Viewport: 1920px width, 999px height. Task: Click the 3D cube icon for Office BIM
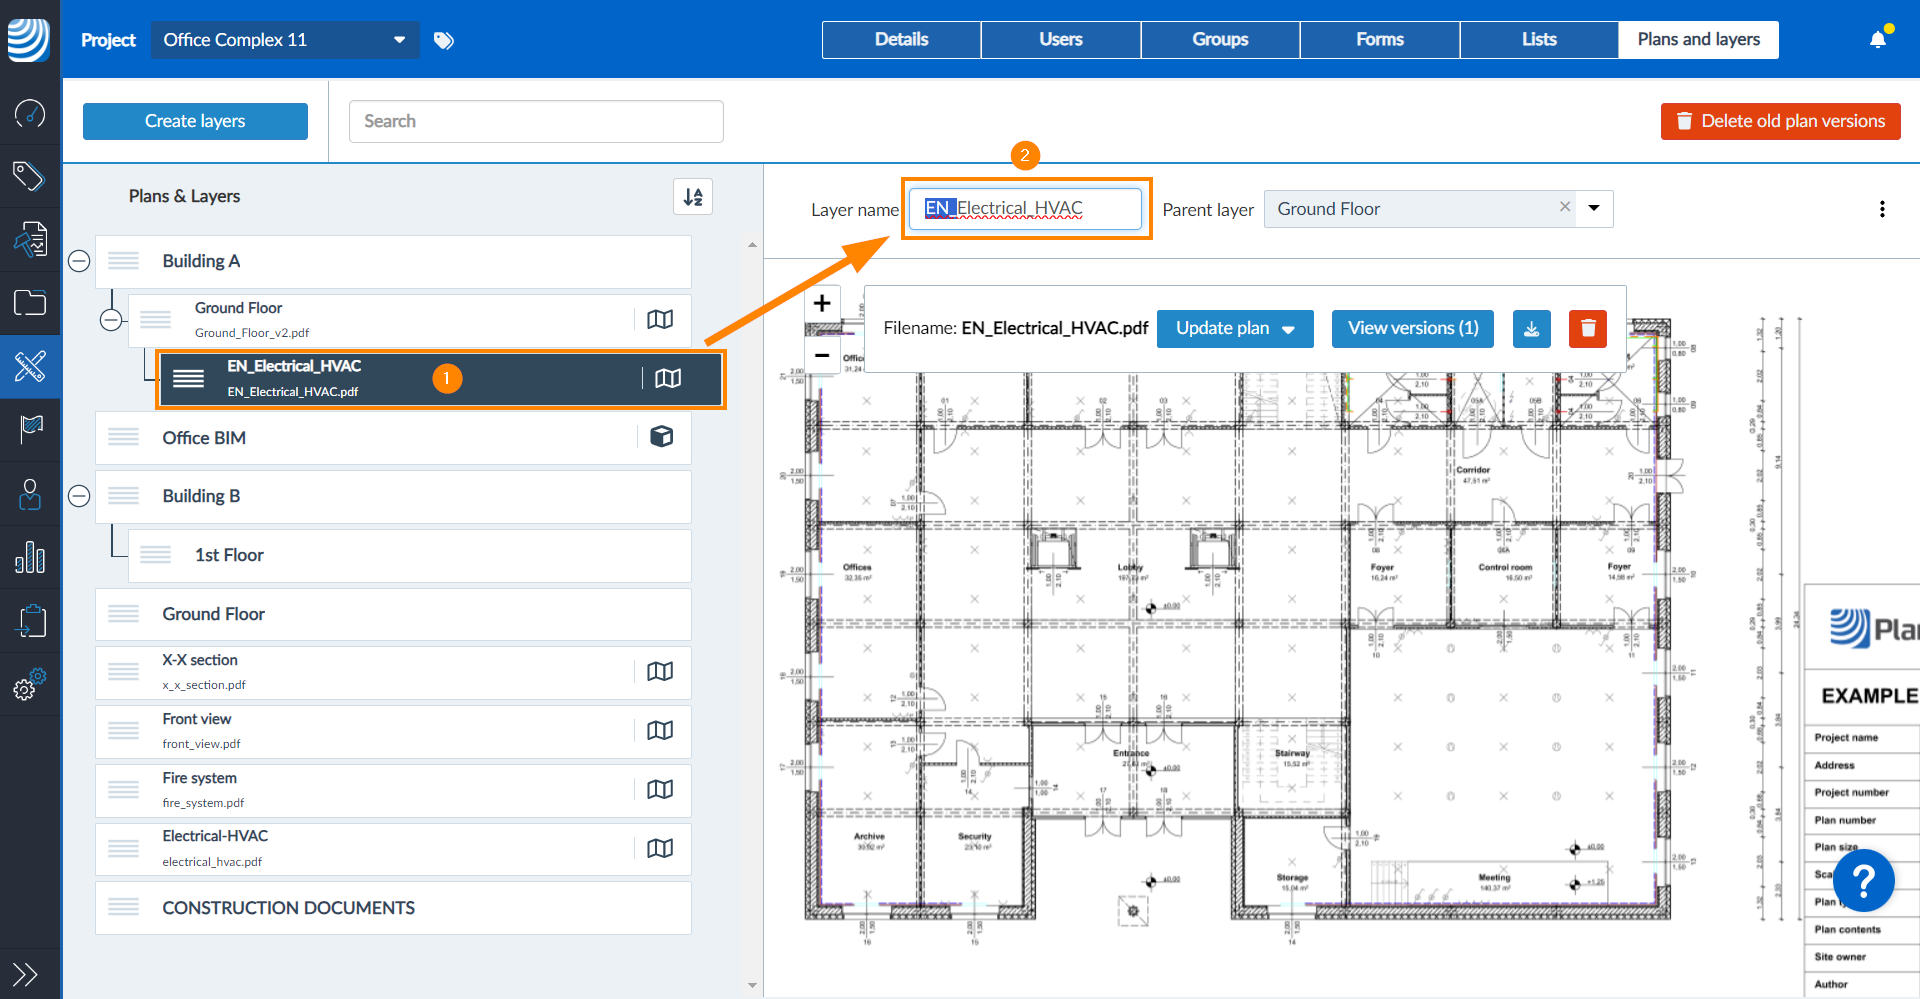coord(661,437)
